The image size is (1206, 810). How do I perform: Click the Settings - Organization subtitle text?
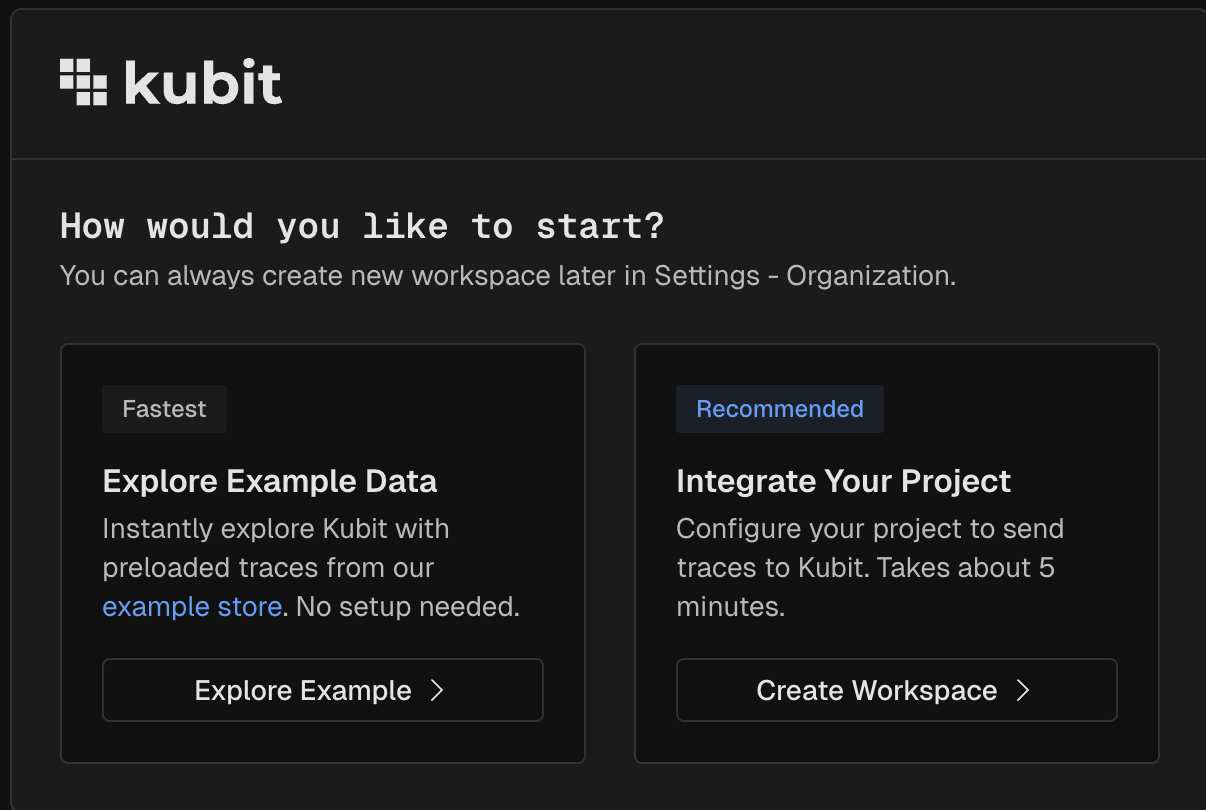tap(804, 276)
